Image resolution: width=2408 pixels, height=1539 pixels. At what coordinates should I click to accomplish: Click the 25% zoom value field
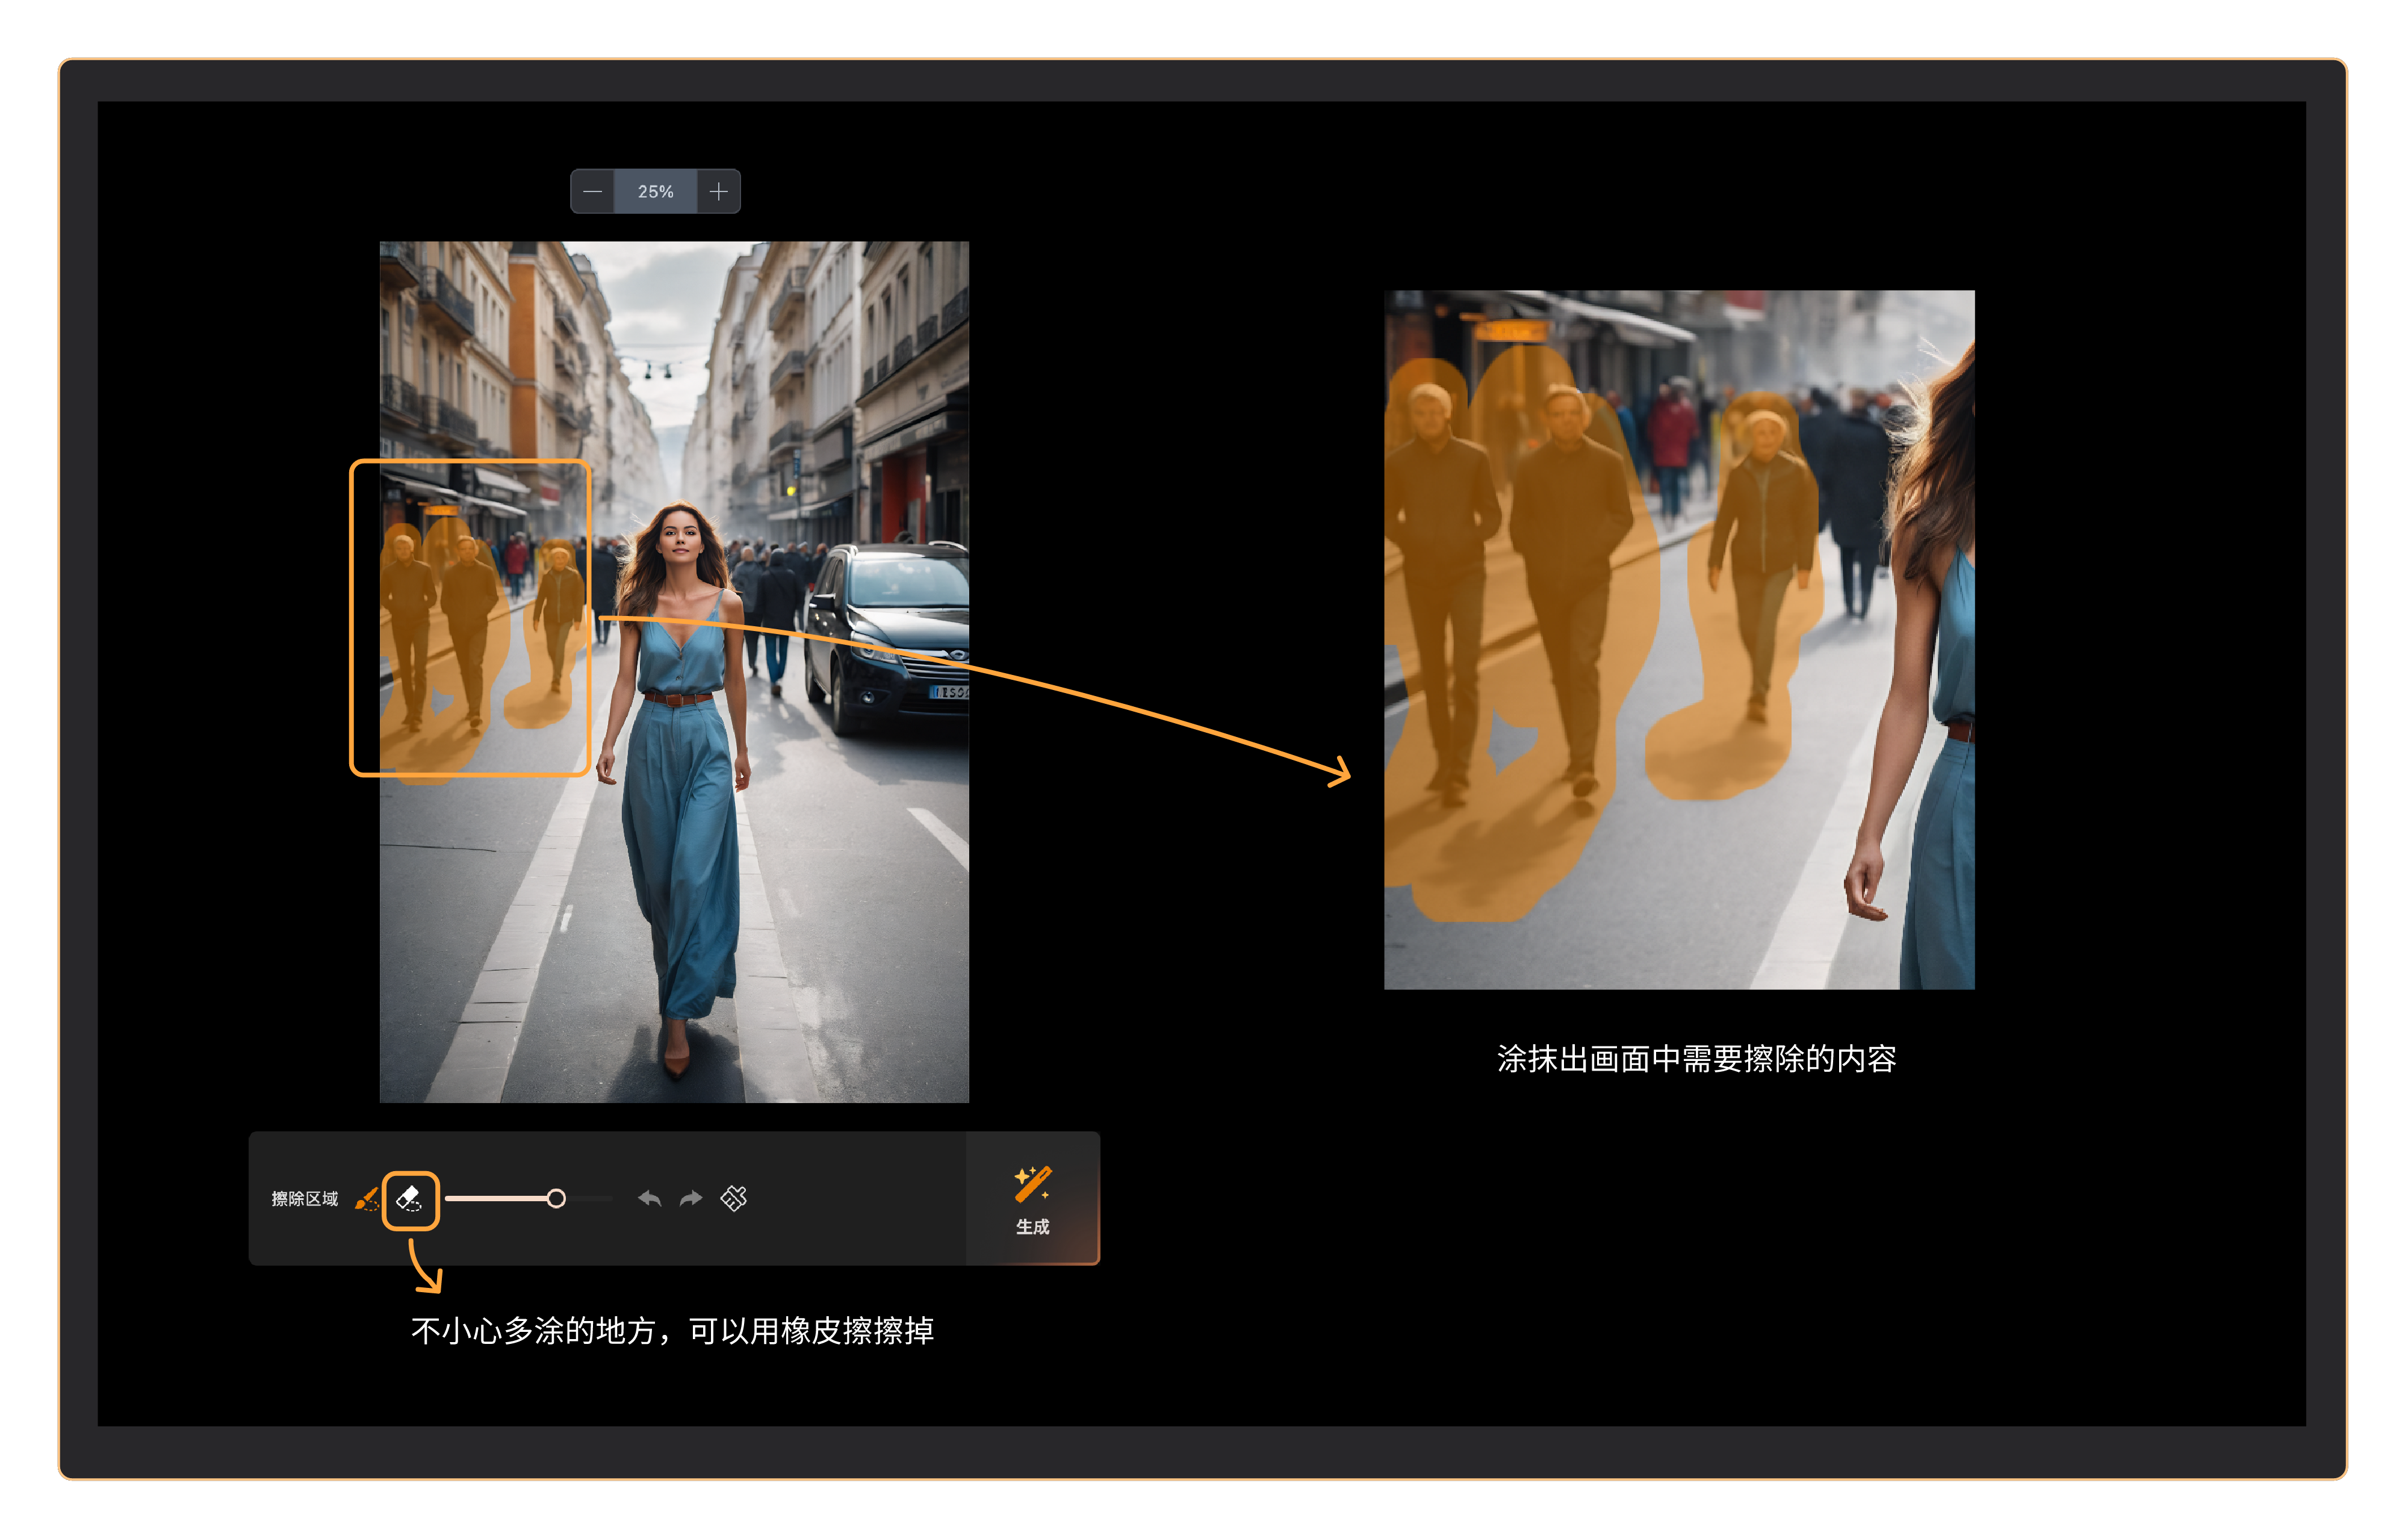pos(656,191)
